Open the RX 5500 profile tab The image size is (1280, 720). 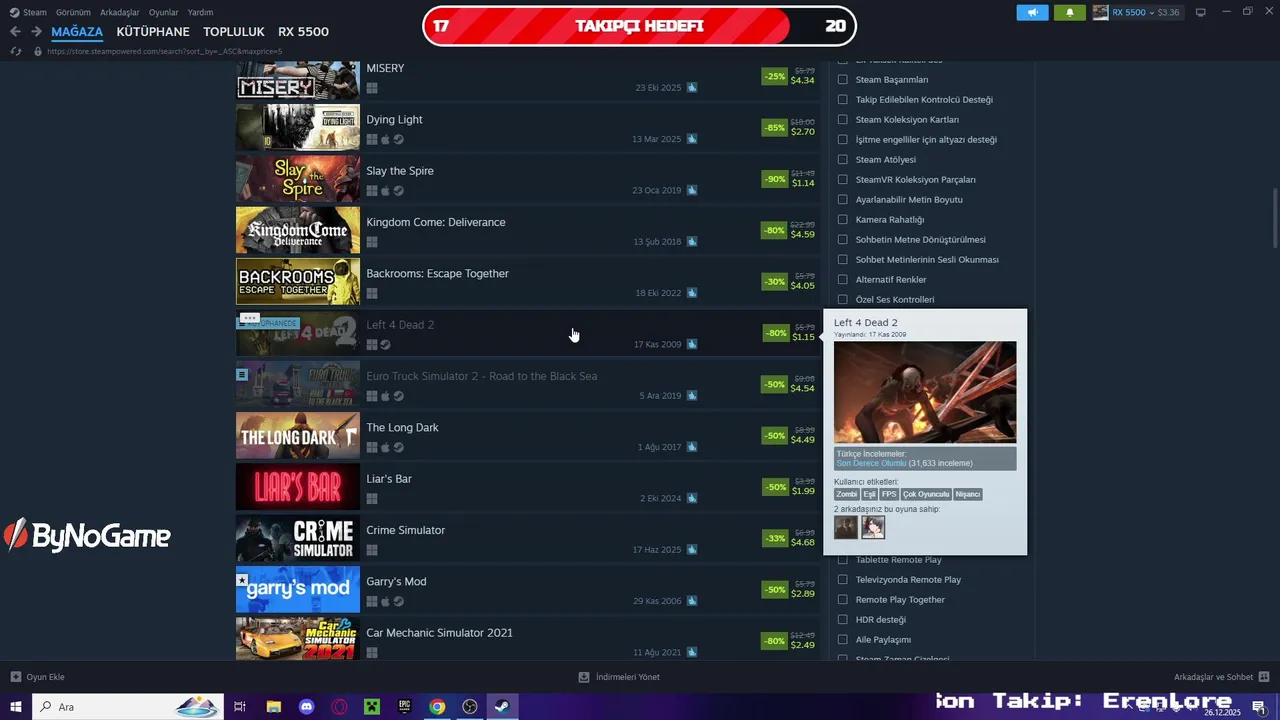pos(303,32)
